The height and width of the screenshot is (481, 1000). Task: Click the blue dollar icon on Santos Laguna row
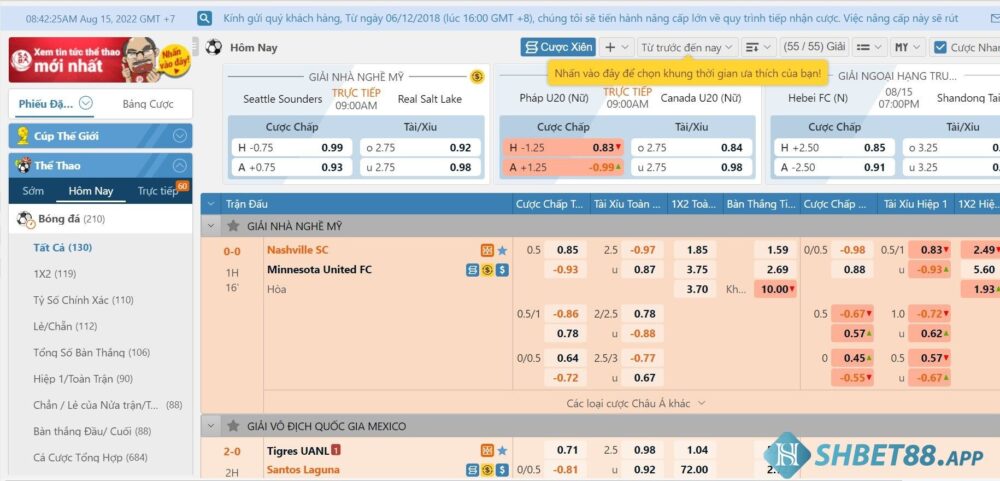point(503,470)
